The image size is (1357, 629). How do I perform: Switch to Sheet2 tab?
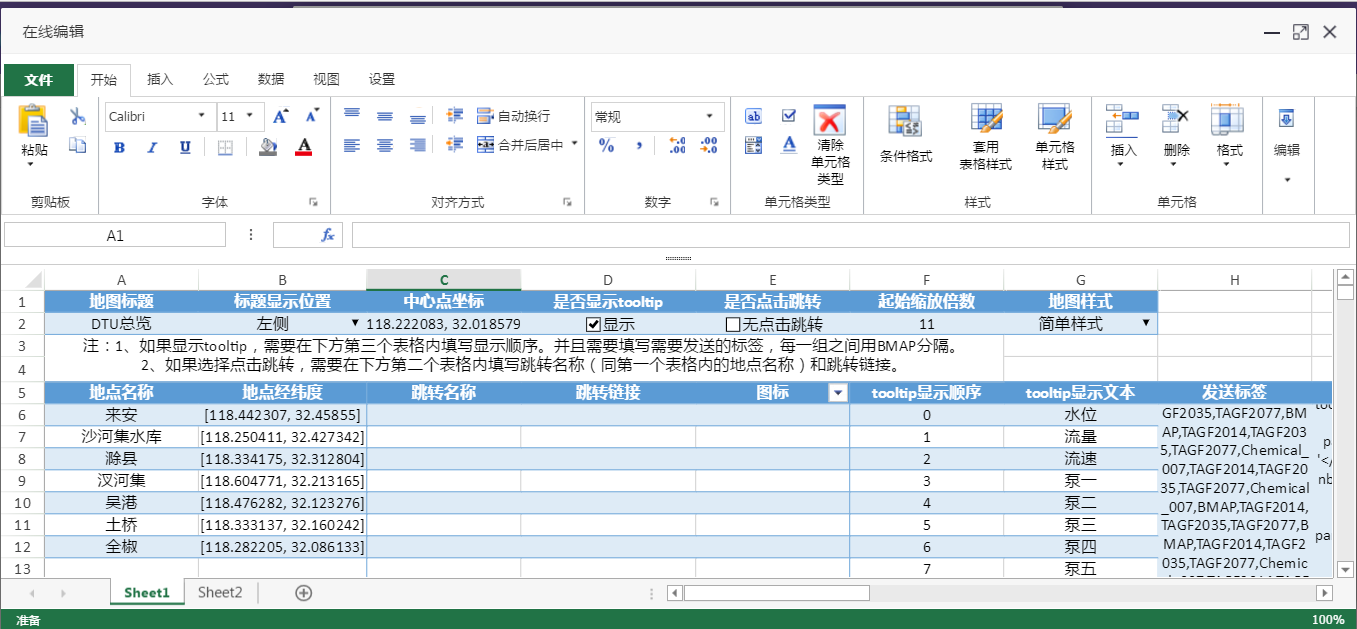pos(220,593)
